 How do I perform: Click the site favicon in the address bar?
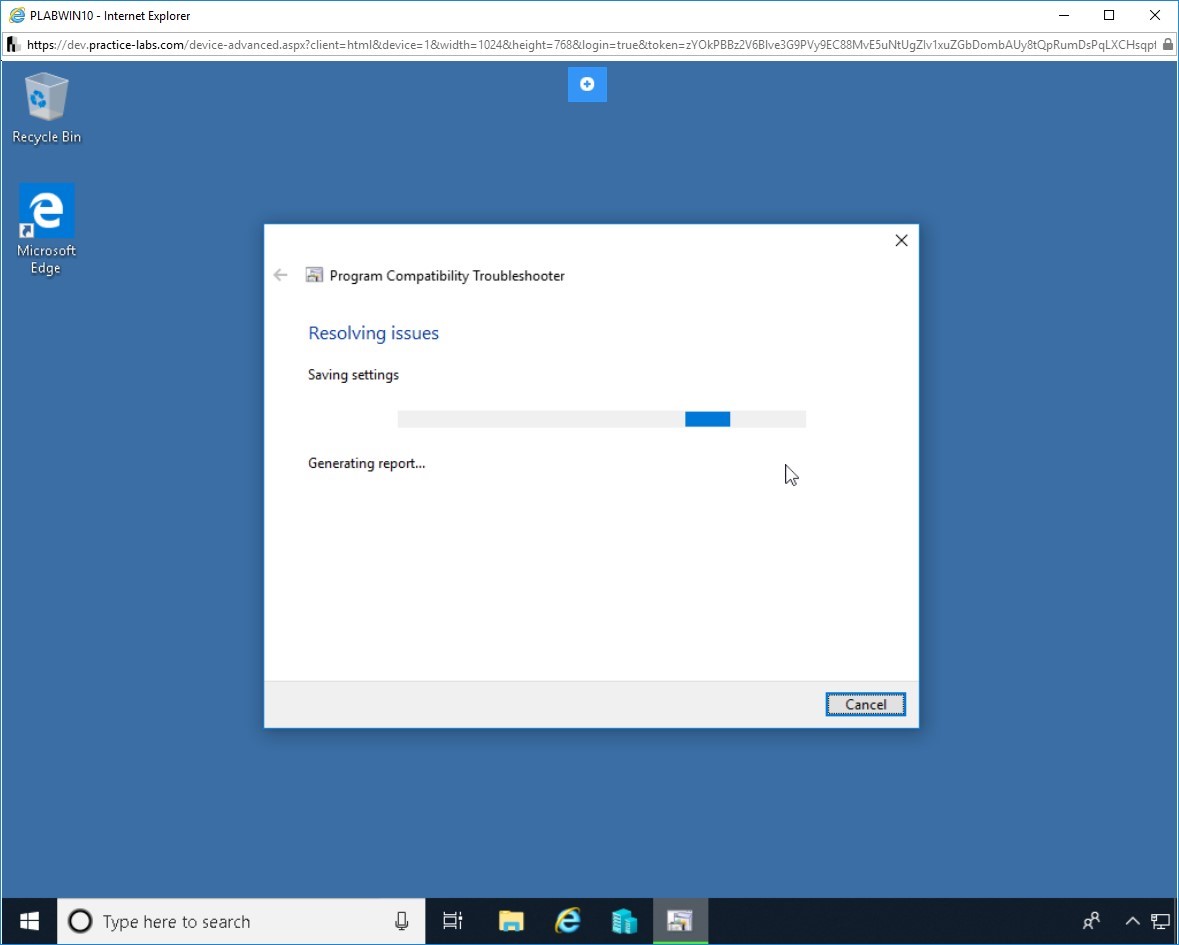14,44
